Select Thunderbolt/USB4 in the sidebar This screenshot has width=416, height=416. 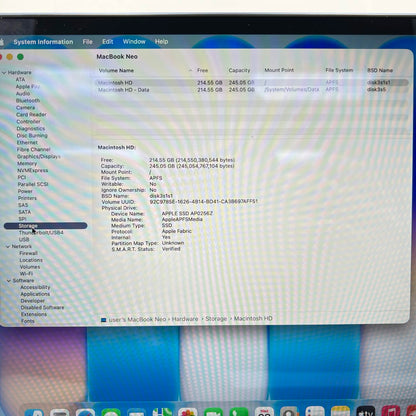[x=41, y=233]
